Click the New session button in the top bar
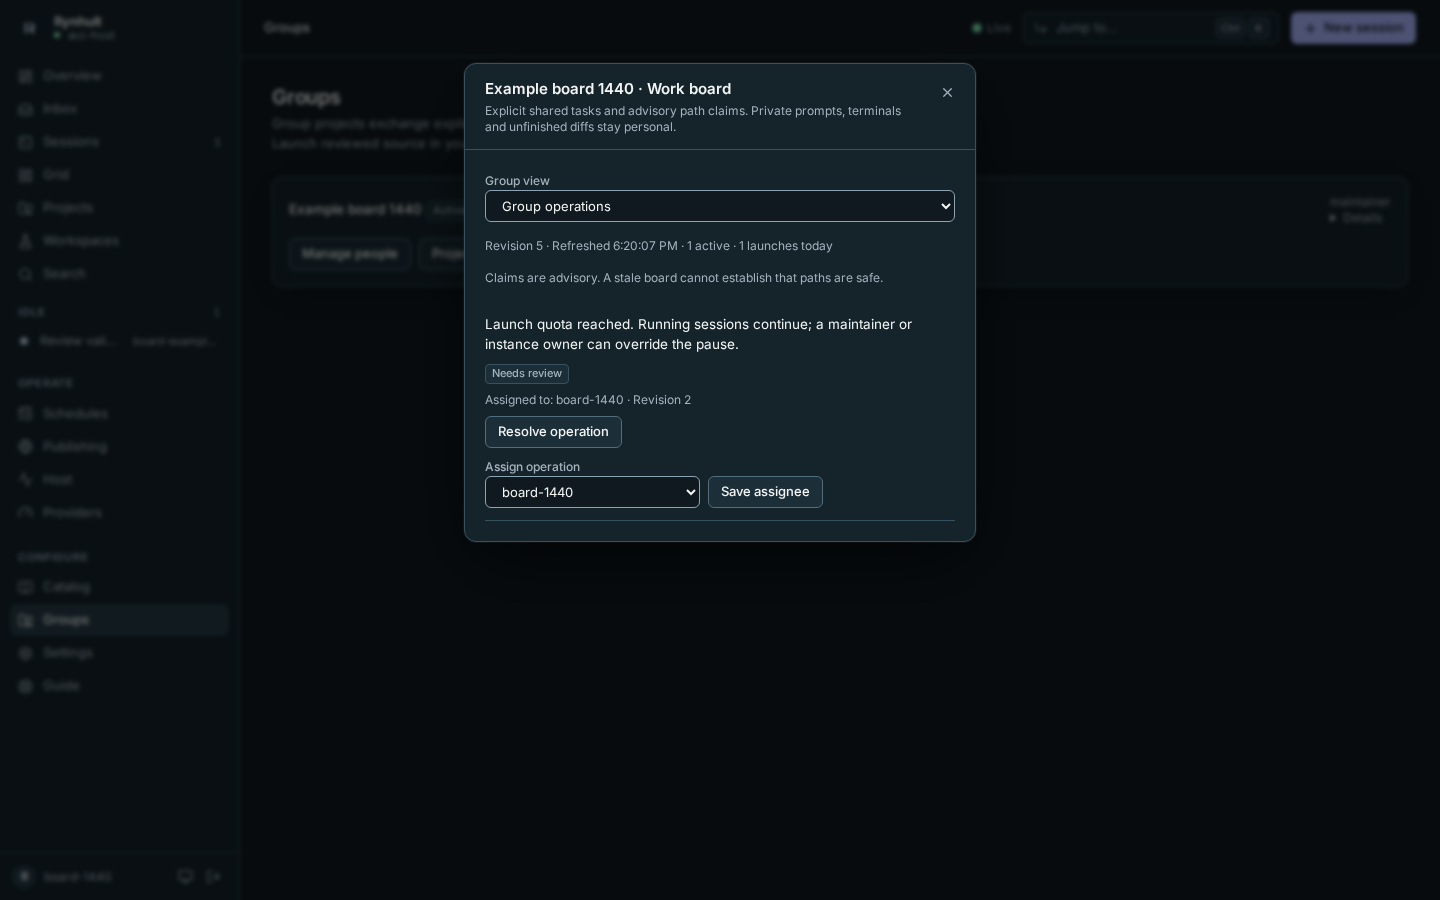The width and height of the screenshot is (1440, 900). (x=1353, y=28)
